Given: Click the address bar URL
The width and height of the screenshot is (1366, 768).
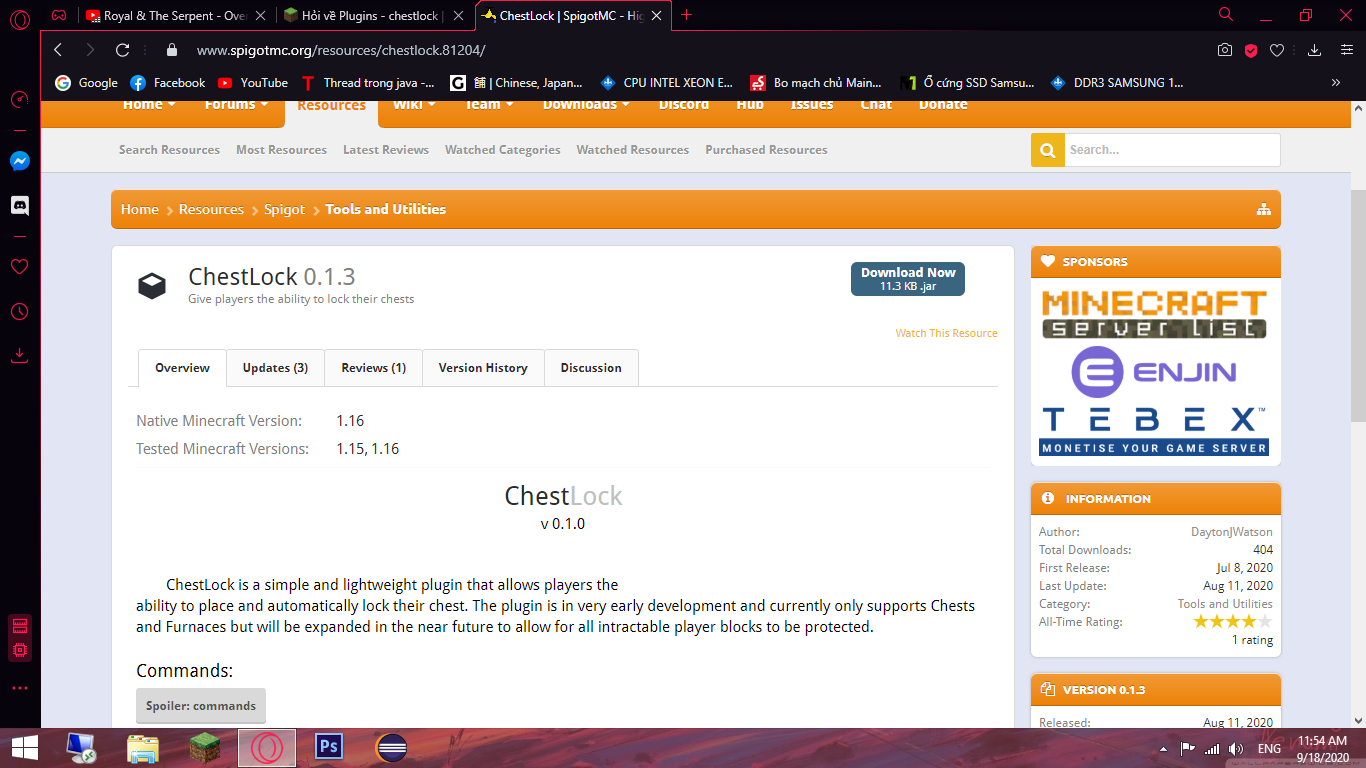Looking at the screenshot, I should coord(341,50).
